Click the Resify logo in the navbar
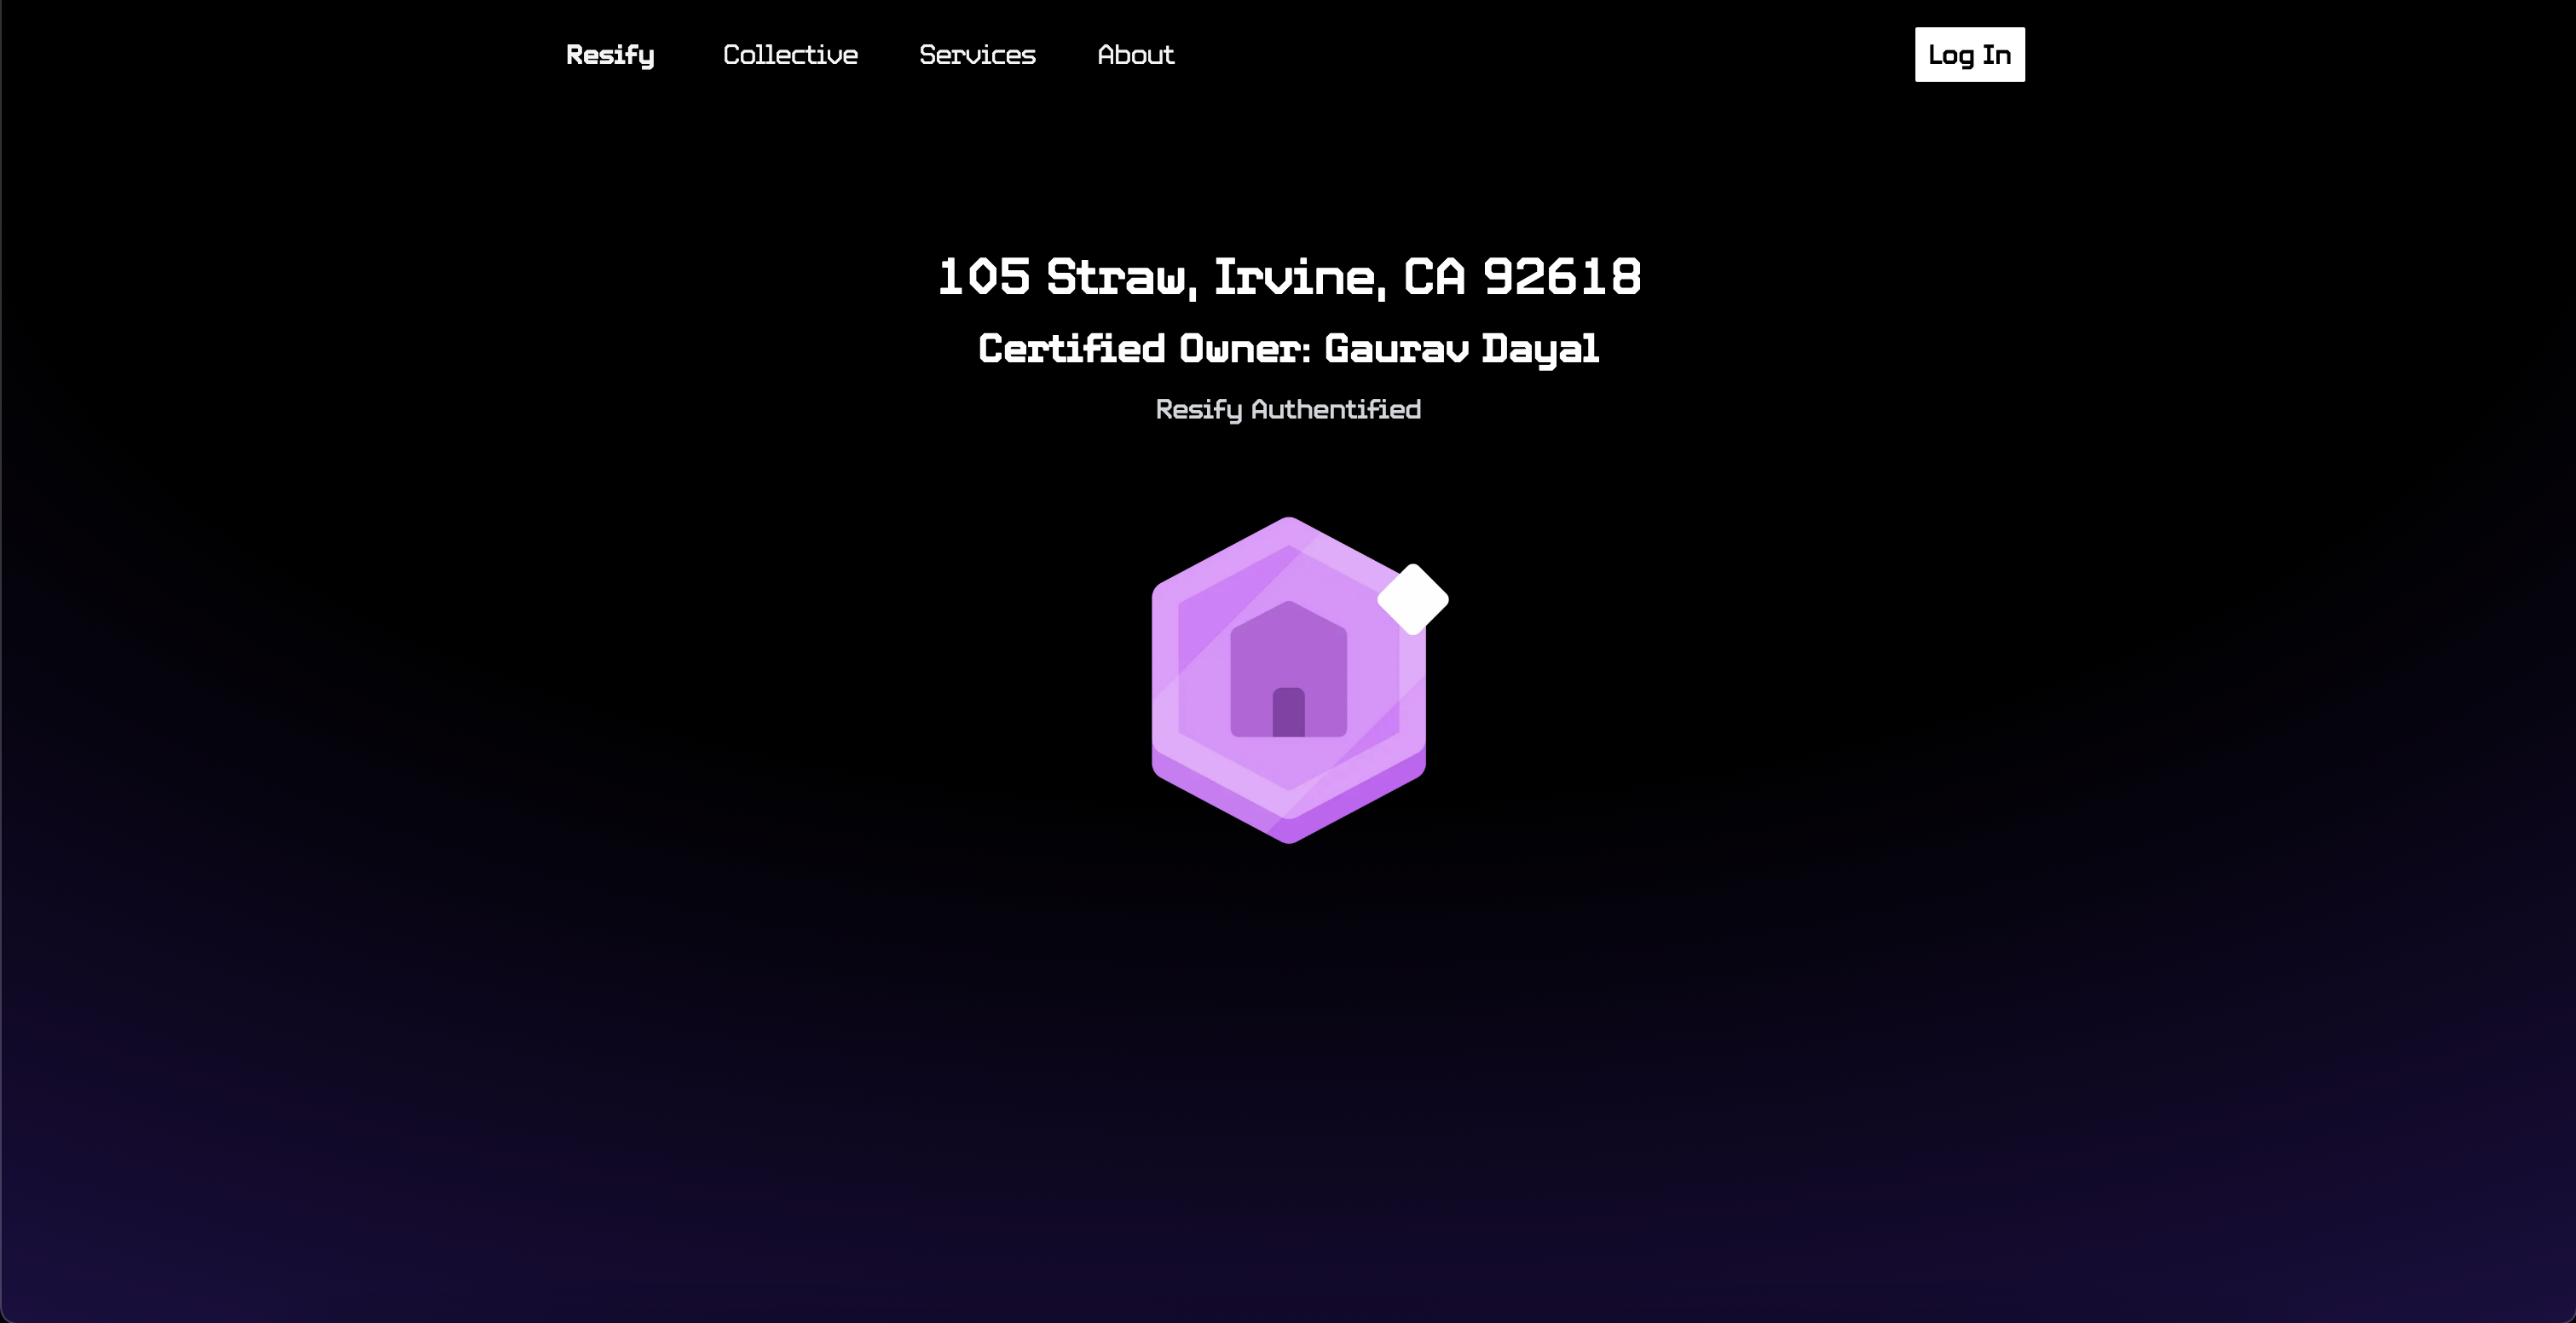Viewport: 2576px width, 1323px height. point(610,55)
